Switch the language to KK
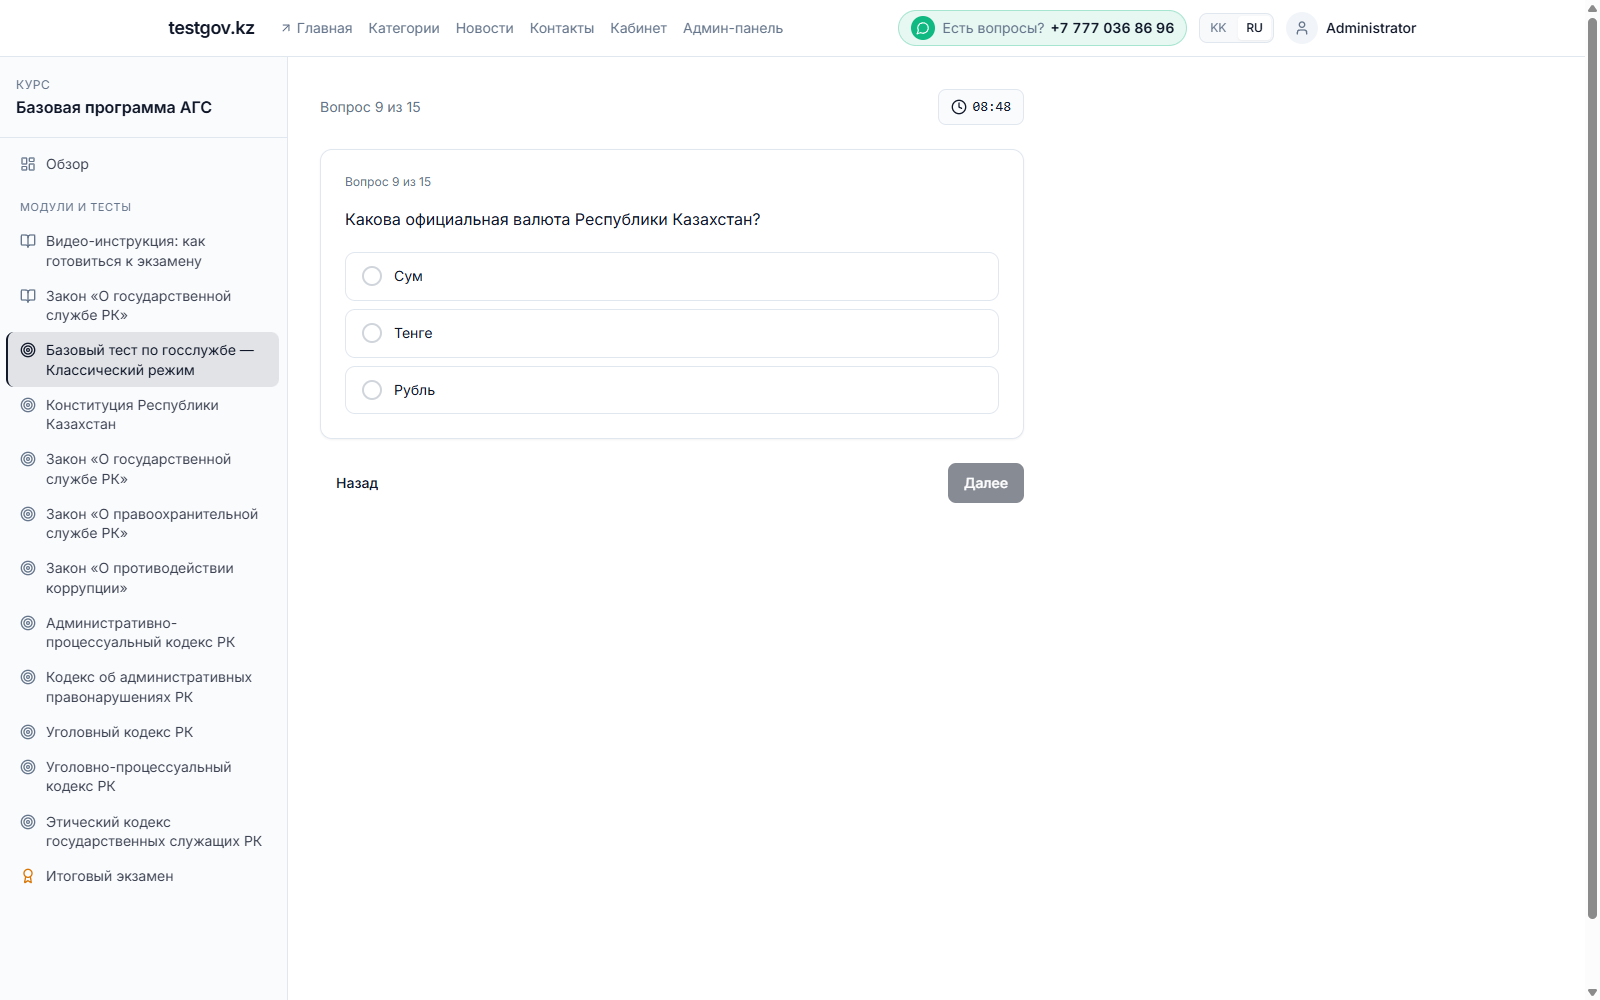 pos(1218,28)
